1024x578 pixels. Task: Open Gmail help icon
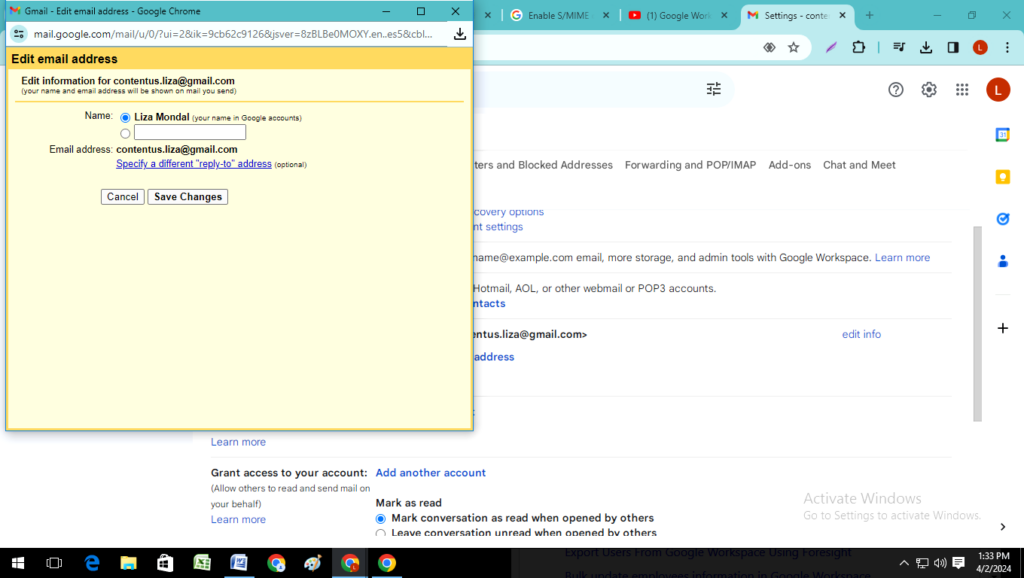click(895, 89)
